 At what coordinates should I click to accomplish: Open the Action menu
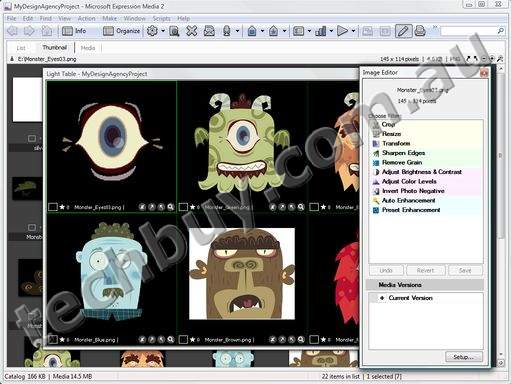tap(86, 18)
